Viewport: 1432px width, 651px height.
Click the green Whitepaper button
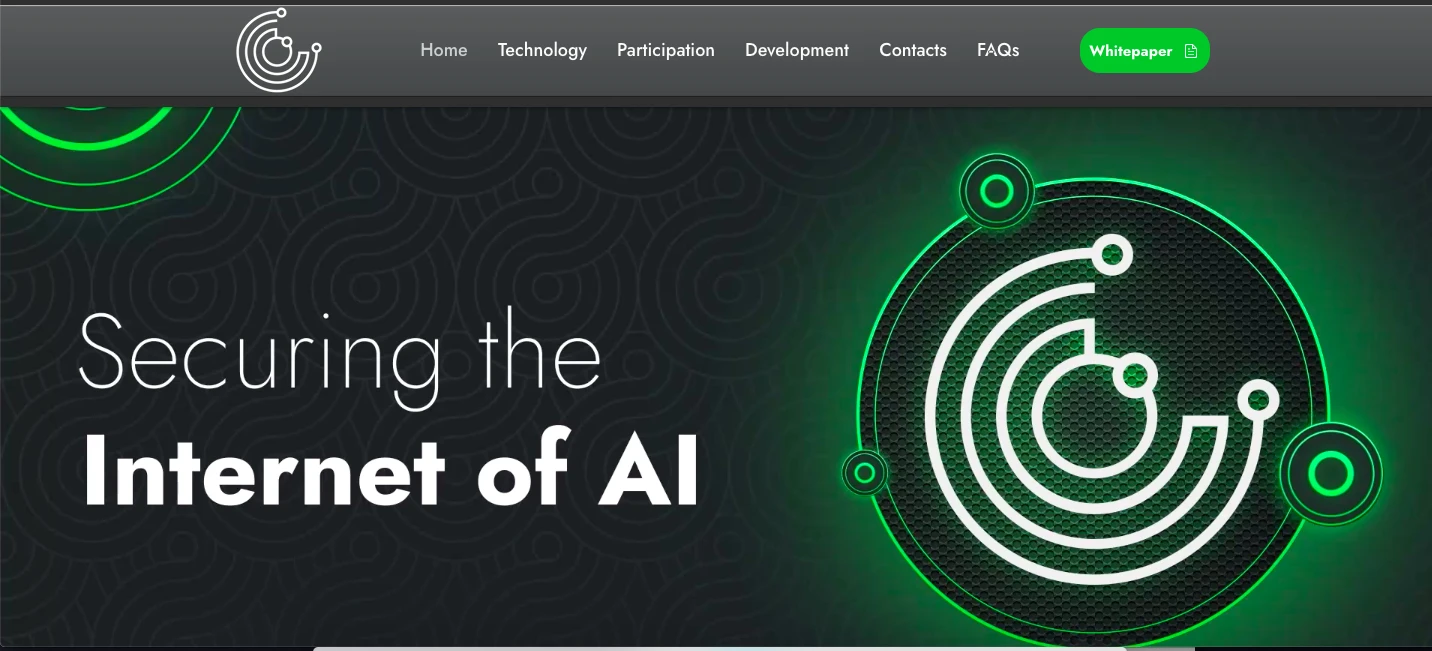tap(1144, 51)
